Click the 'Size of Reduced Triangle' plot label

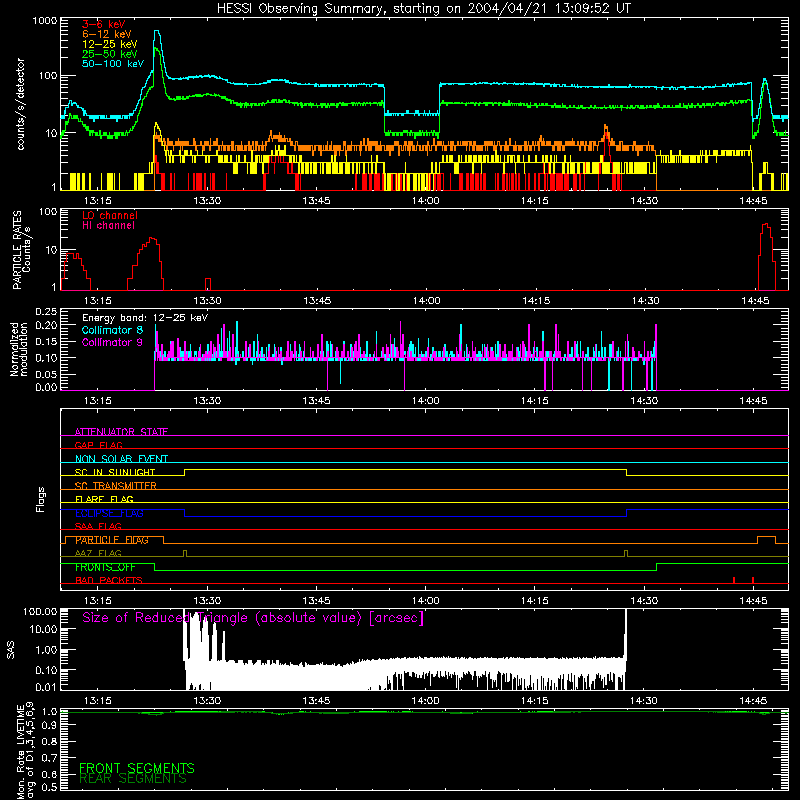253,618
